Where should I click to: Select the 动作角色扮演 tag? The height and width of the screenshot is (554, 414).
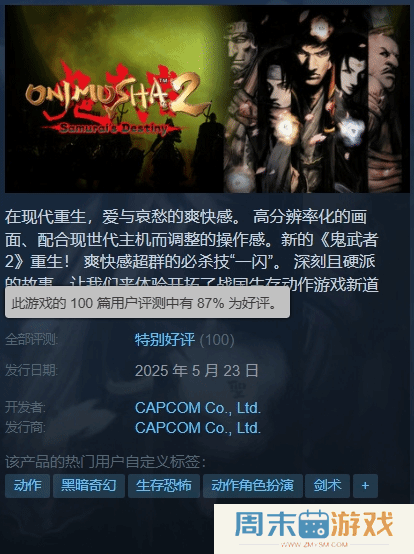pos(253,486)
